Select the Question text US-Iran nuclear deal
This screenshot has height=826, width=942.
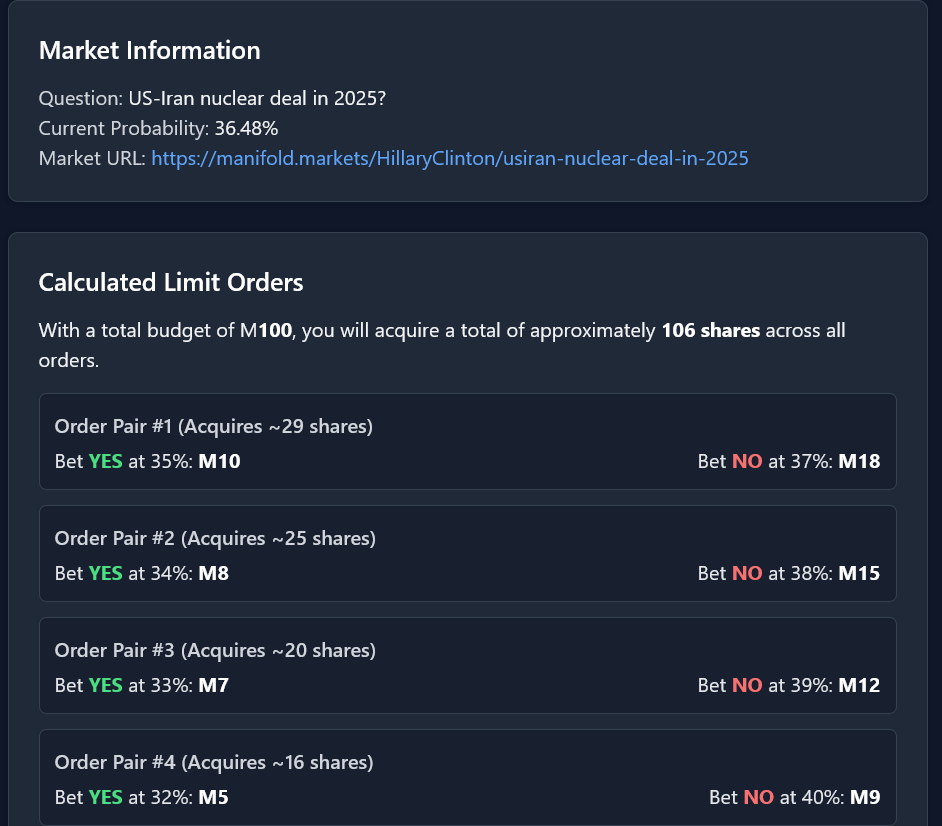coord(257,99)
